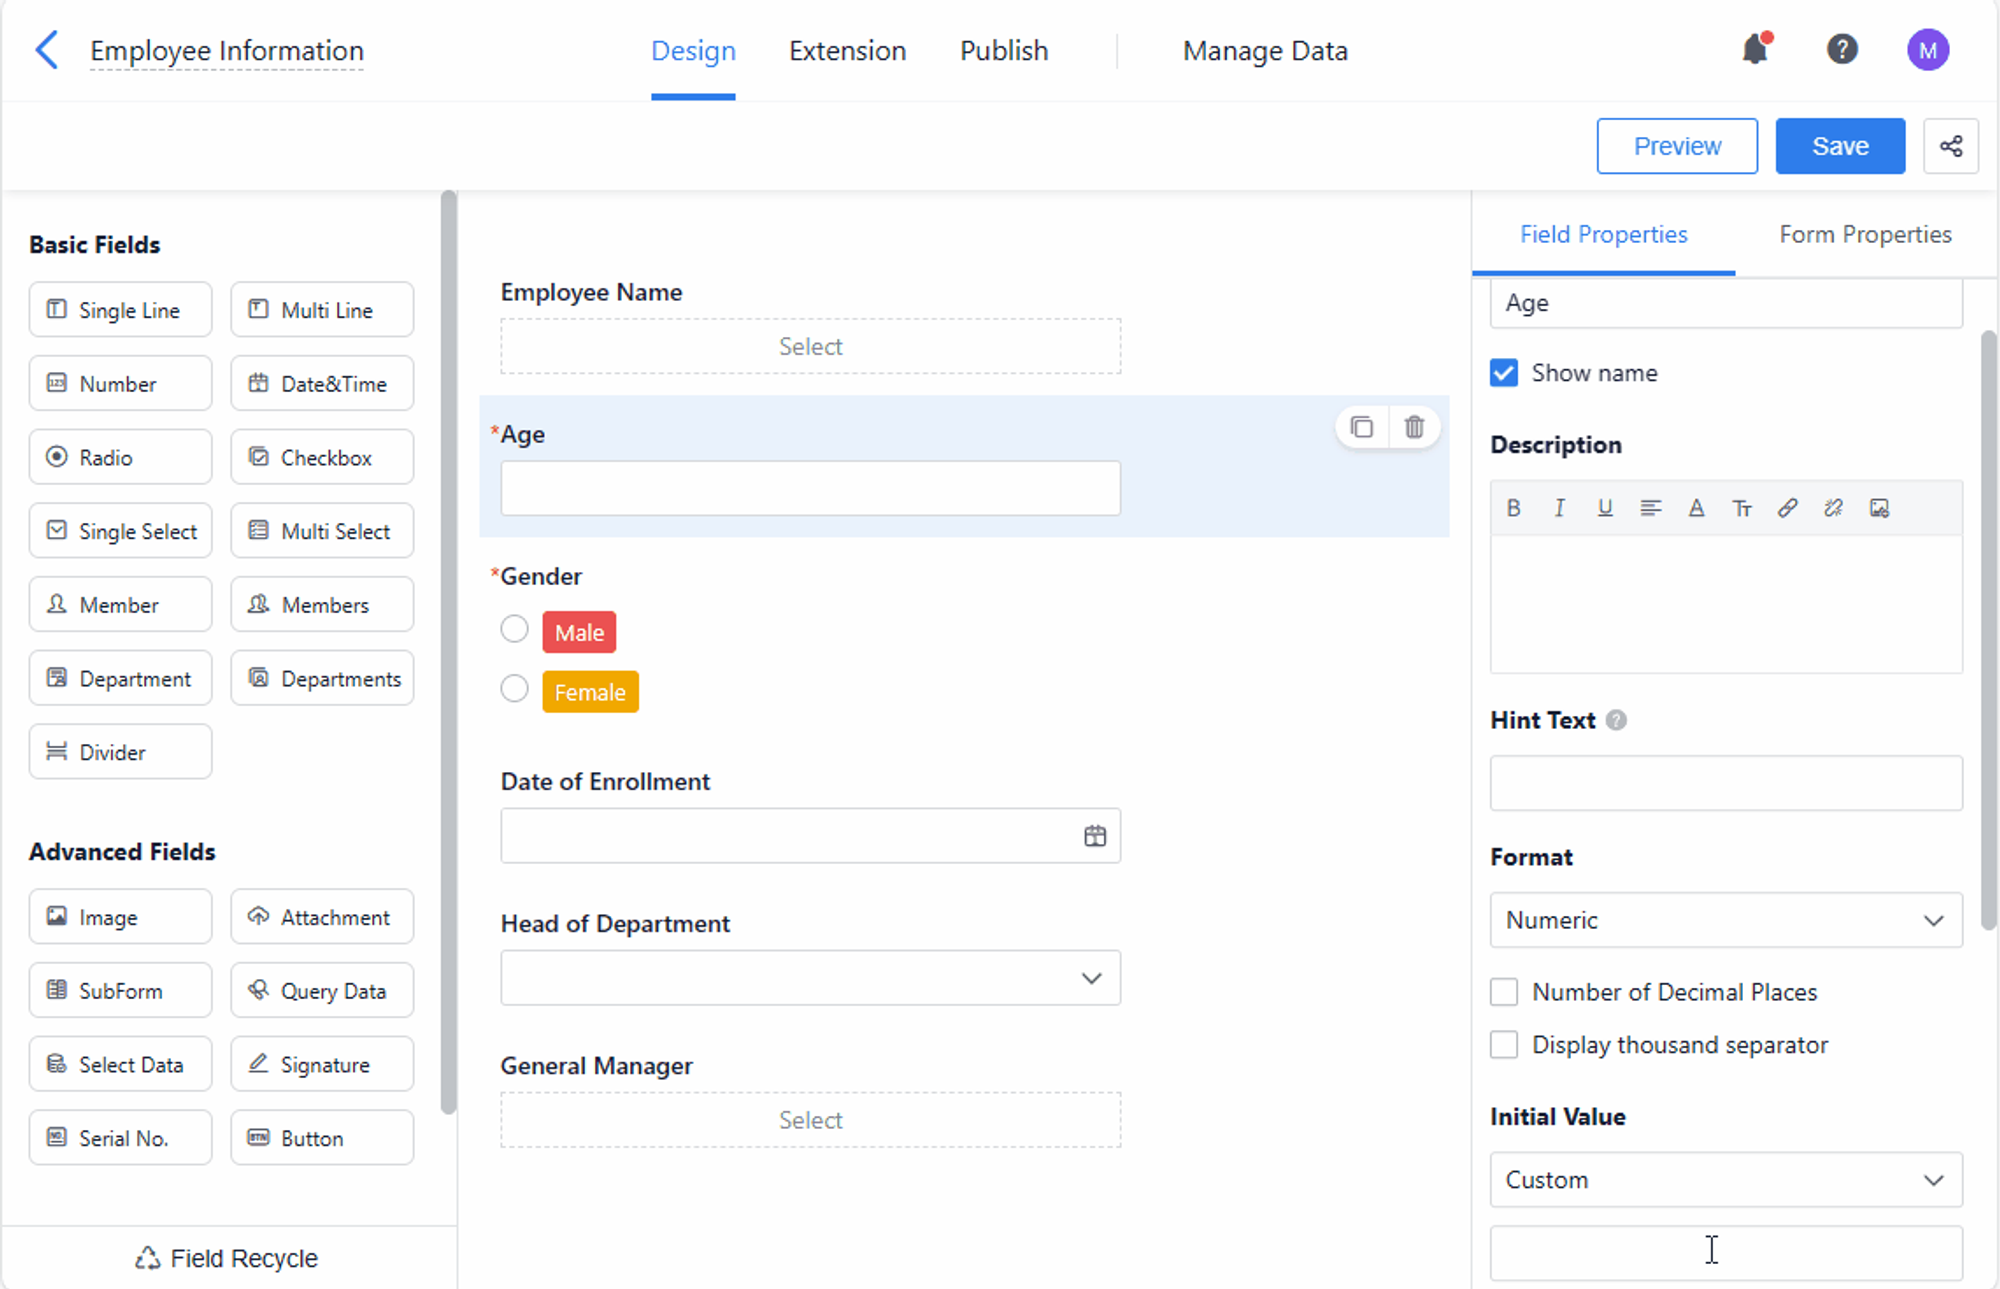Apply bold in Description editor
2000x1289 pixels.
coord(1514,508)
